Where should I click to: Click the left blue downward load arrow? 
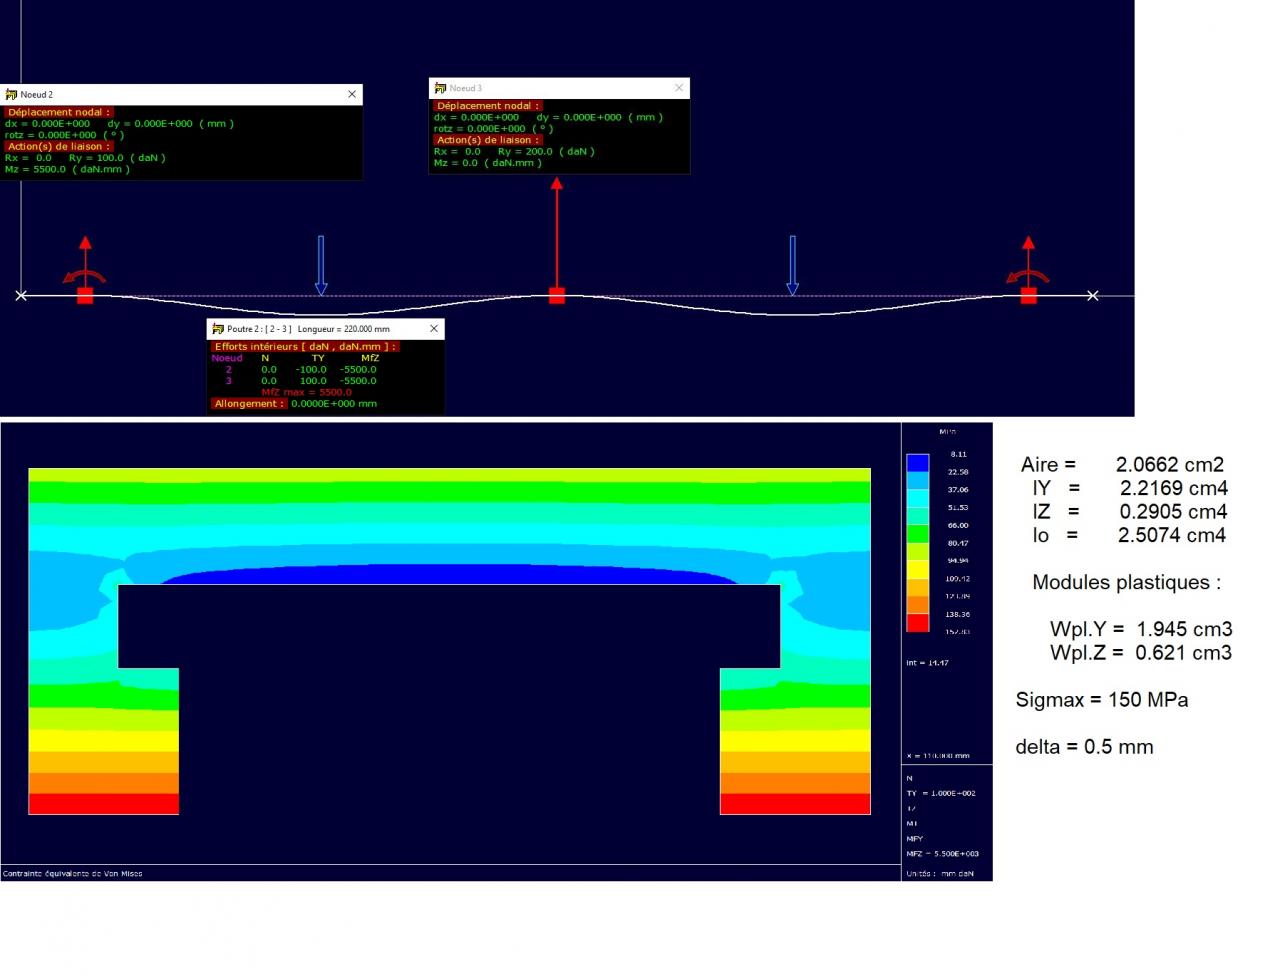pos(321,265)
